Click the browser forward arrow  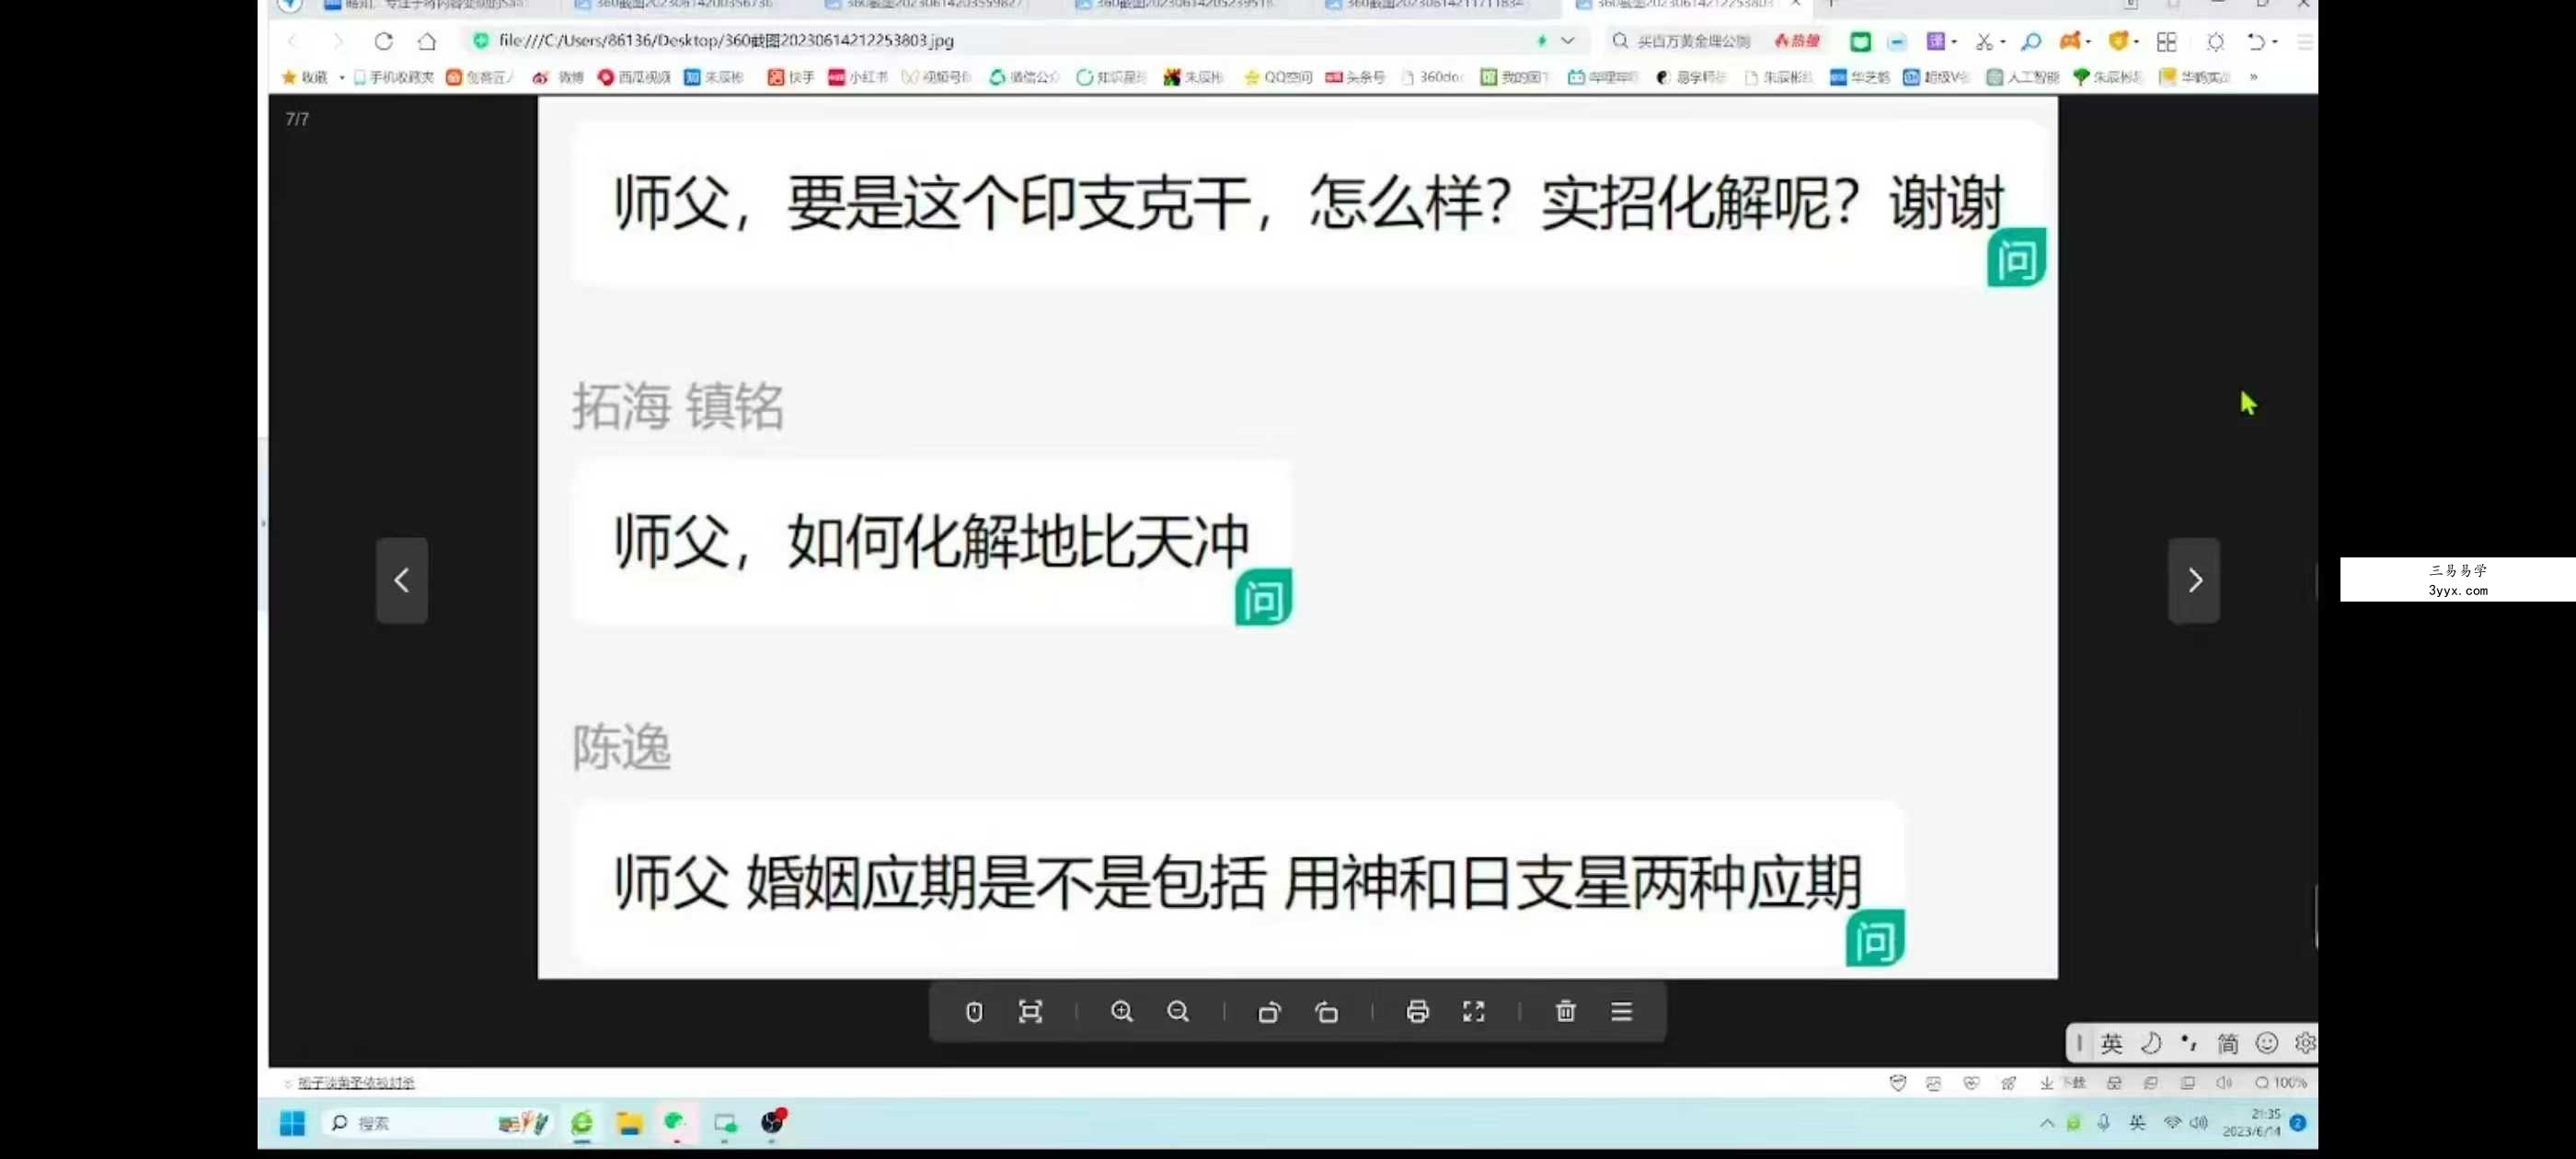[x=337, y=41]
